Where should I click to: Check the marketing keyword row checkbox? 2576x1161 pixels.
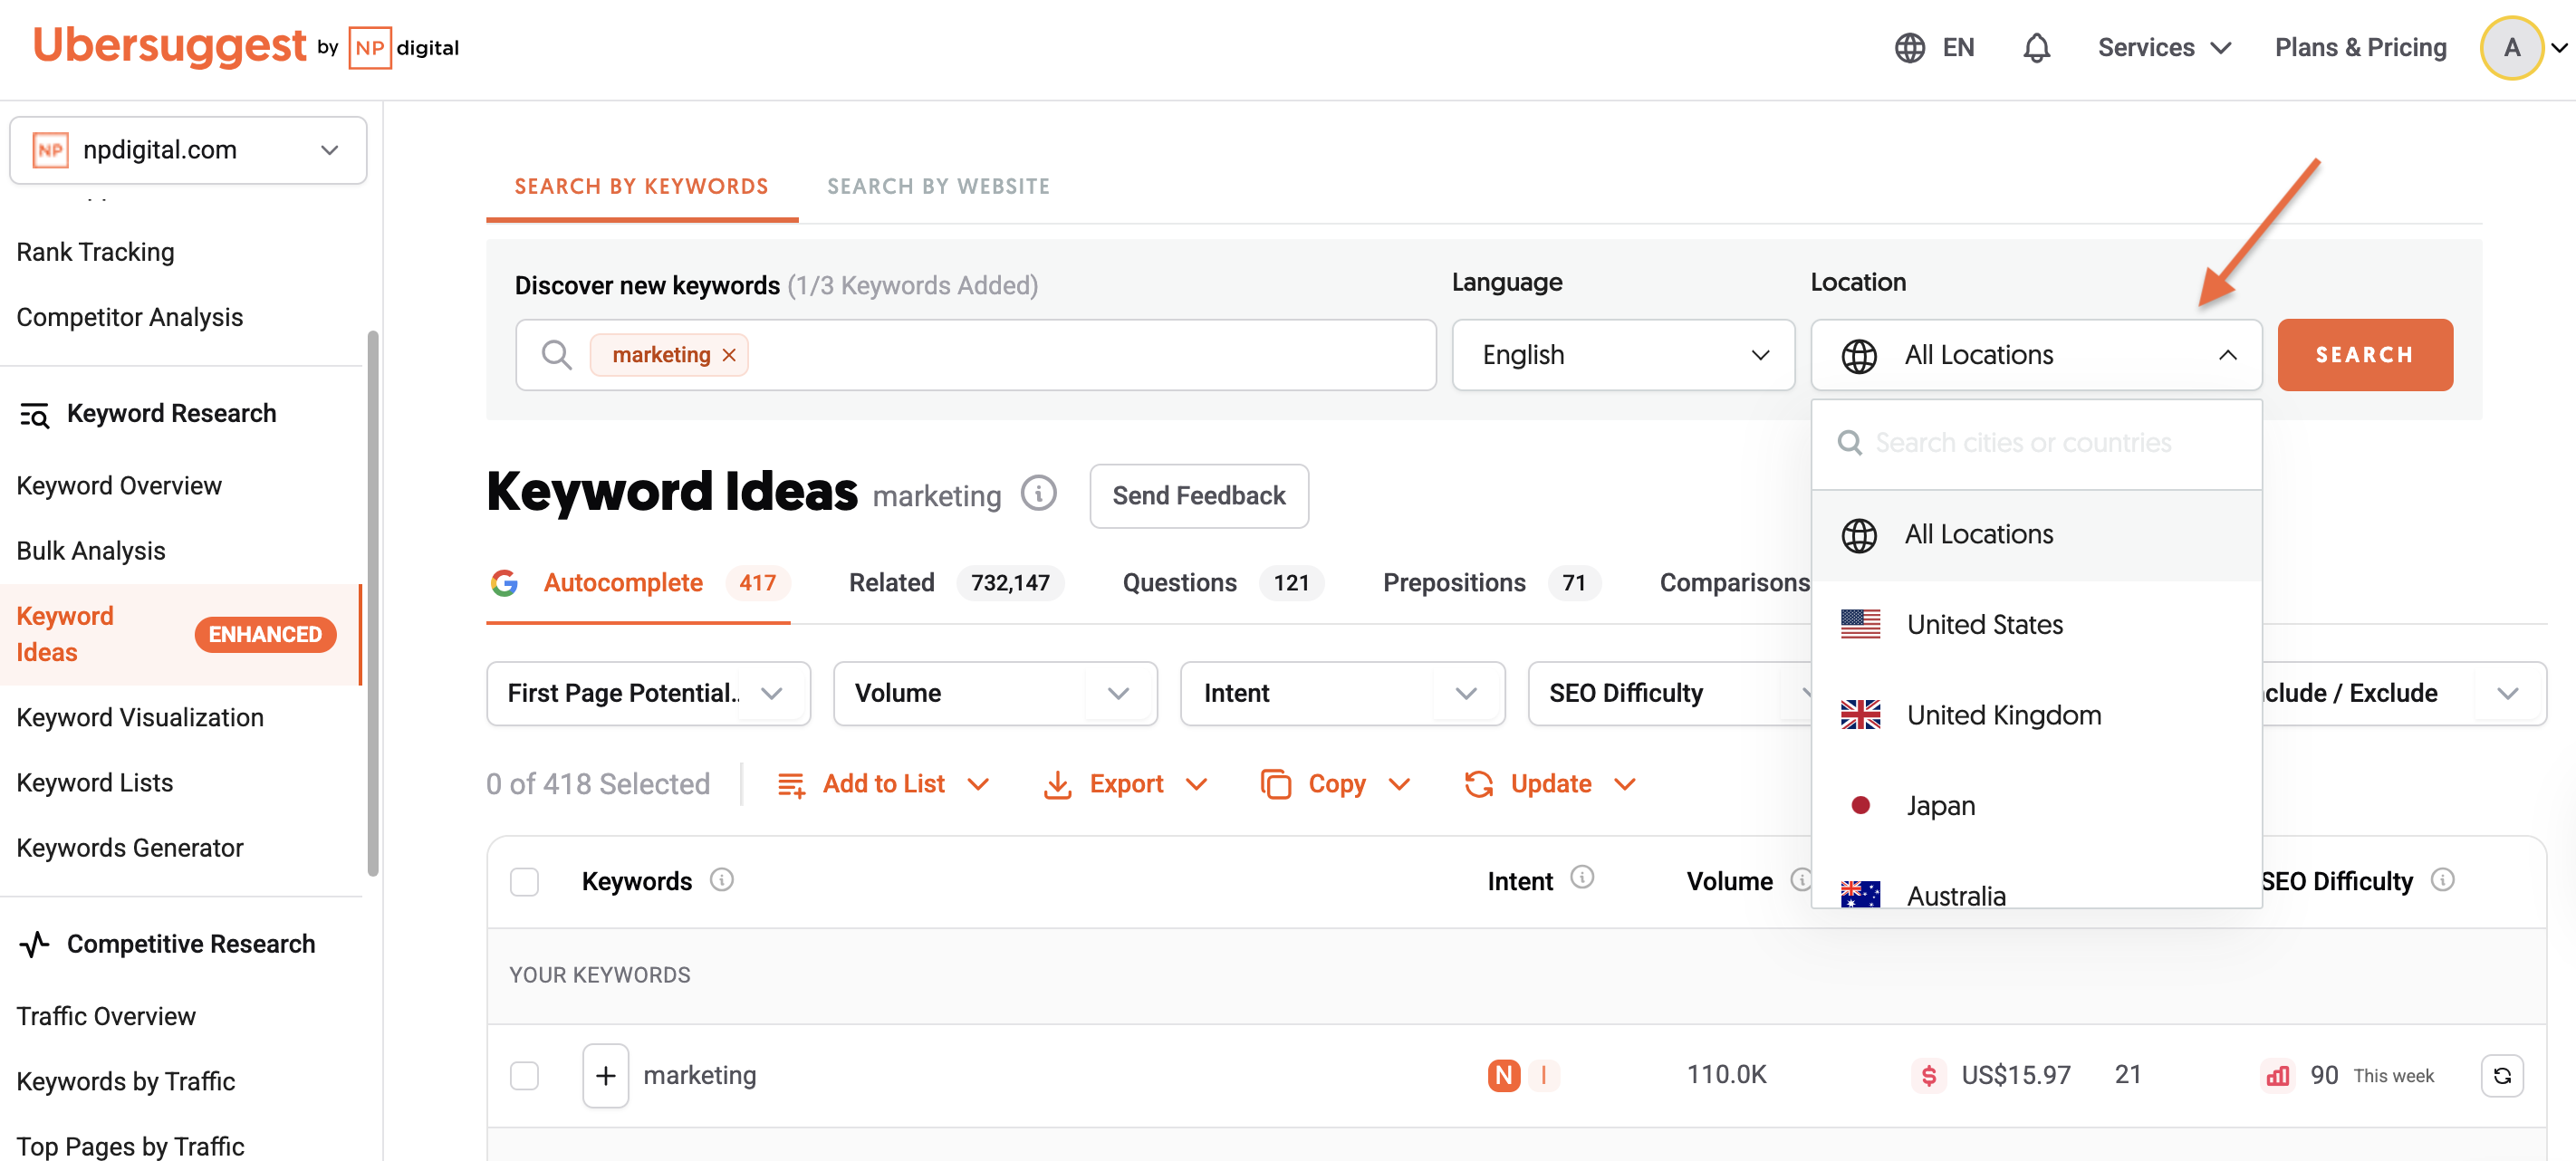524,1076
